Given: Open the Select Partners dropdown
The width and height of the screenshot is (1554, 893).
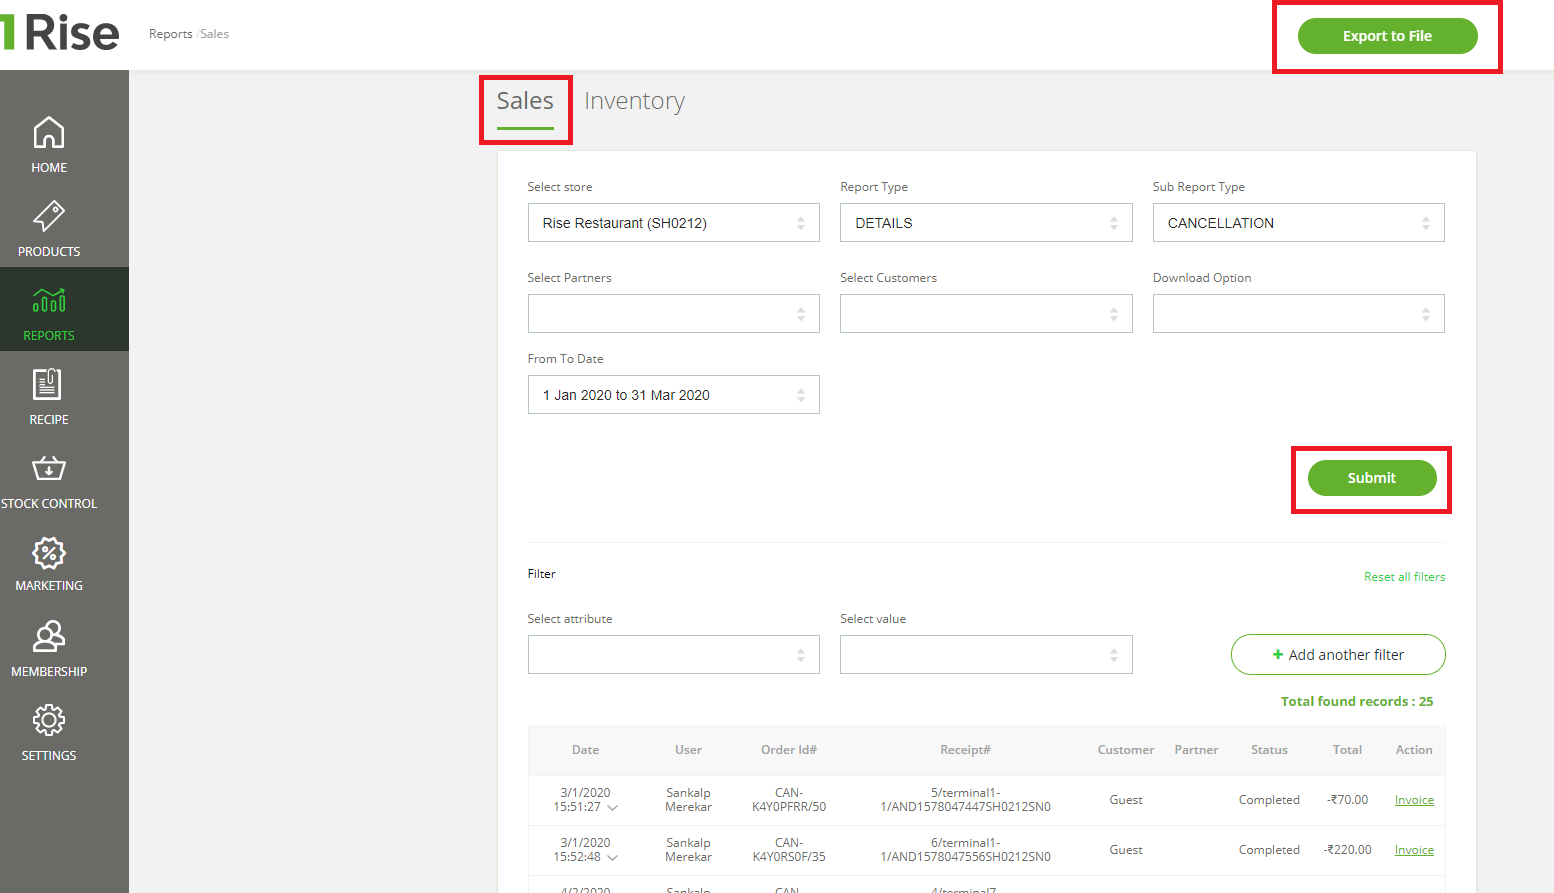Looking at the screenshot, I should tap(674, 314).
